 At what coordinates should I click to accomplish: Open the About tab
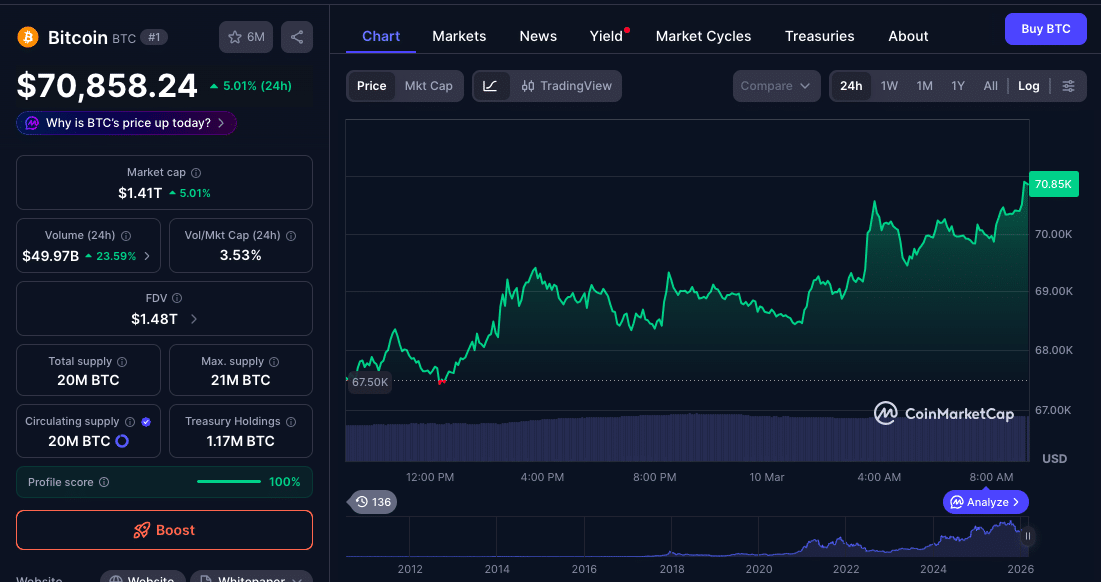tap(908, 36)
